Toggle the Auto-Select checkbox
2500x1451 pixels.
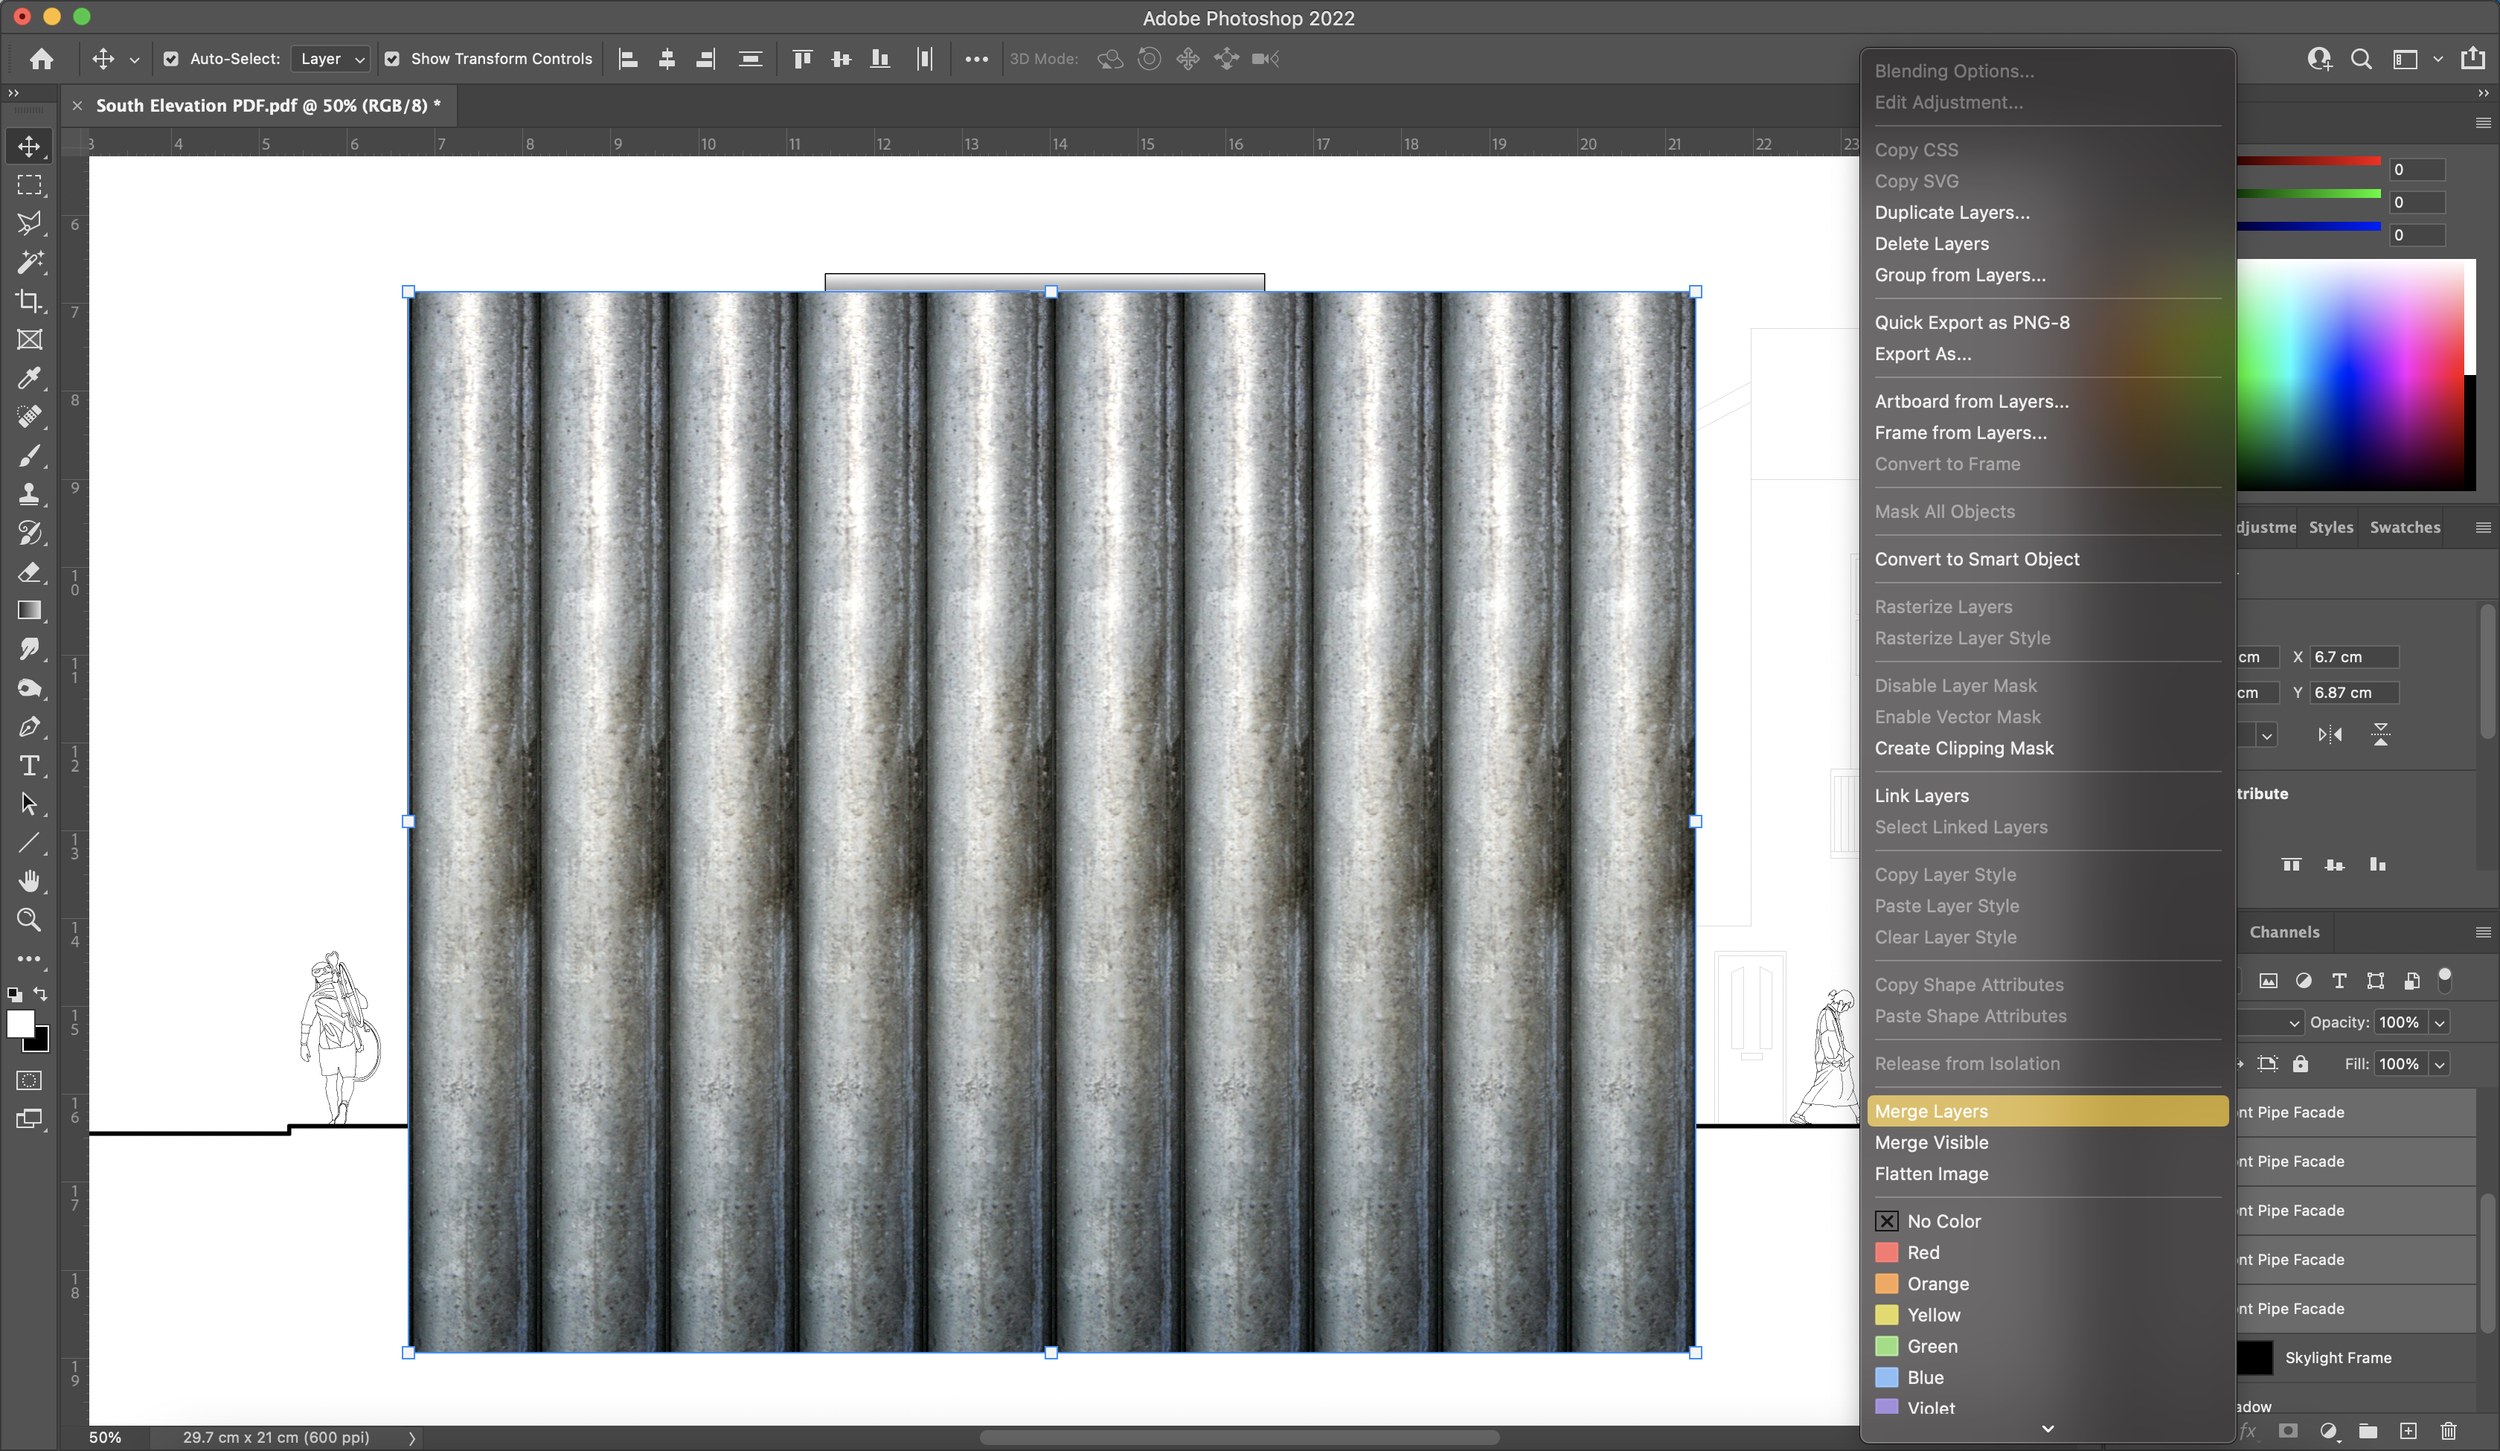(x=171, y=59)
